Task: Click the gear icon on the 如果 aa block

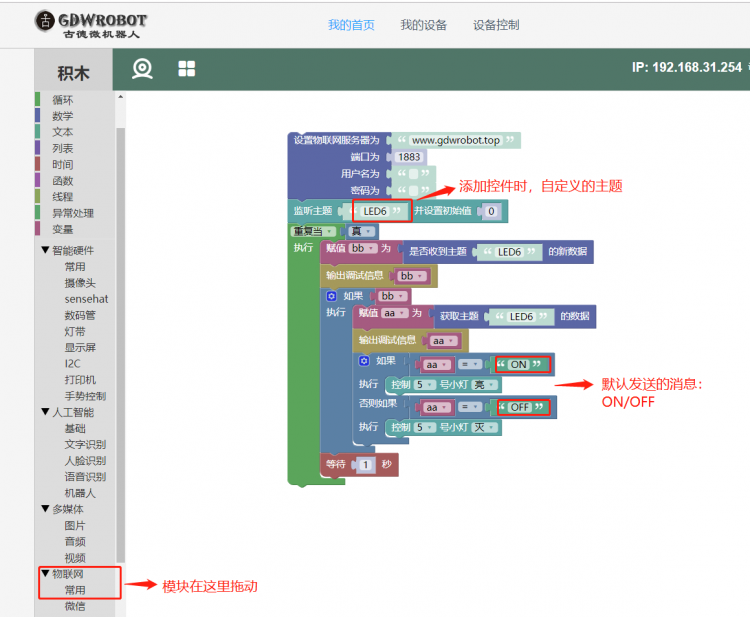Action: tap(364, 361)
